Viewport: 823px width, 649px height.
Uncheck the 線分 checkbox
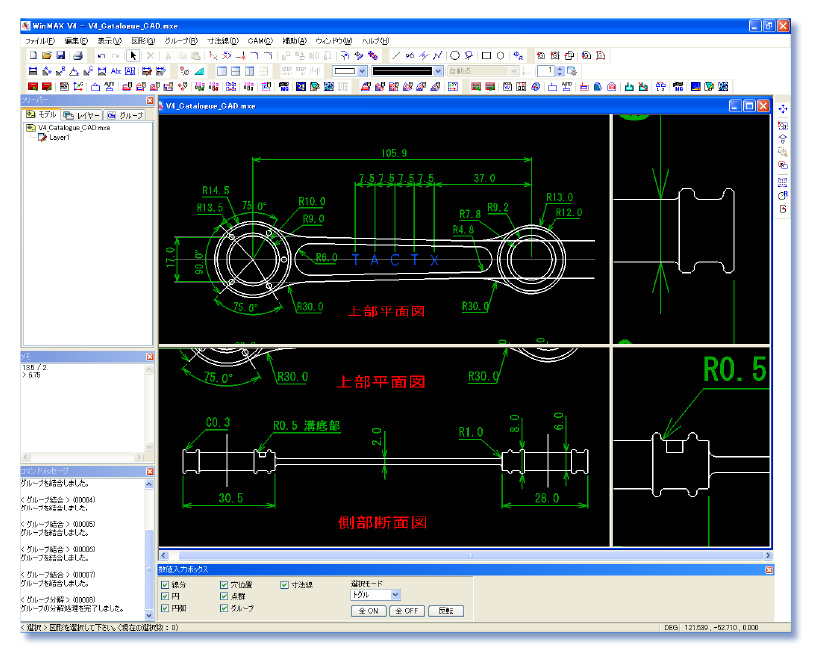(165, 584)
